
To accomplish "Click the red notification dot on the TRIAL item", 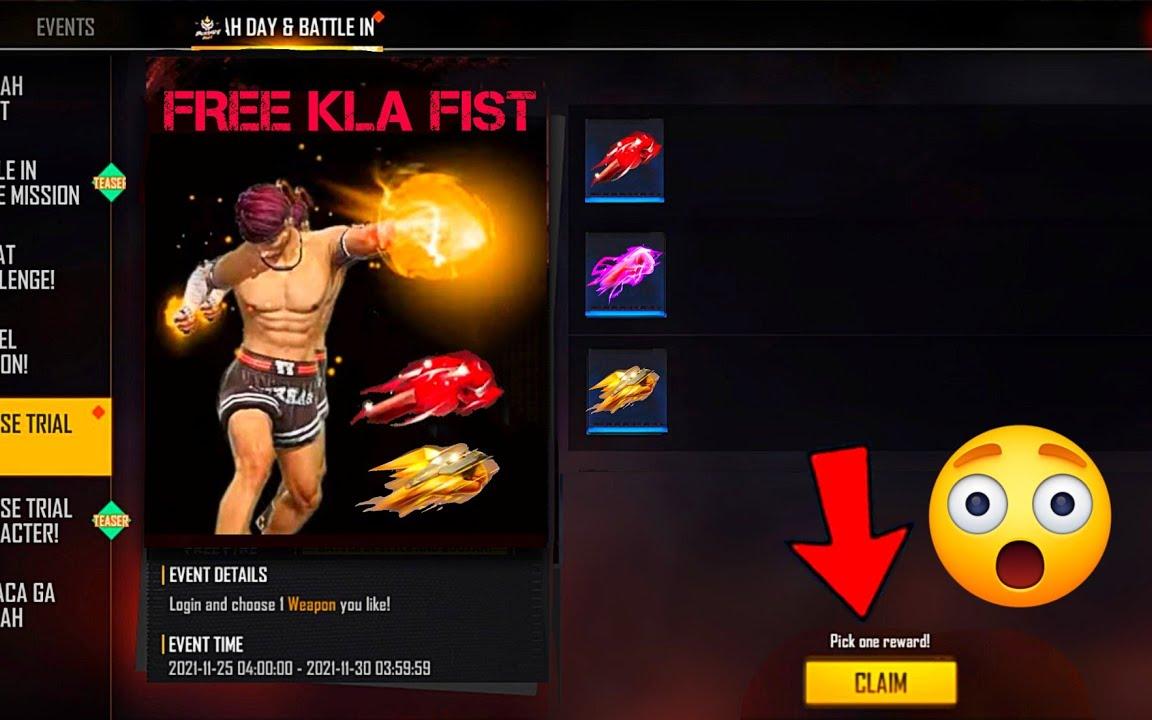I will click(x=98, y=412).
